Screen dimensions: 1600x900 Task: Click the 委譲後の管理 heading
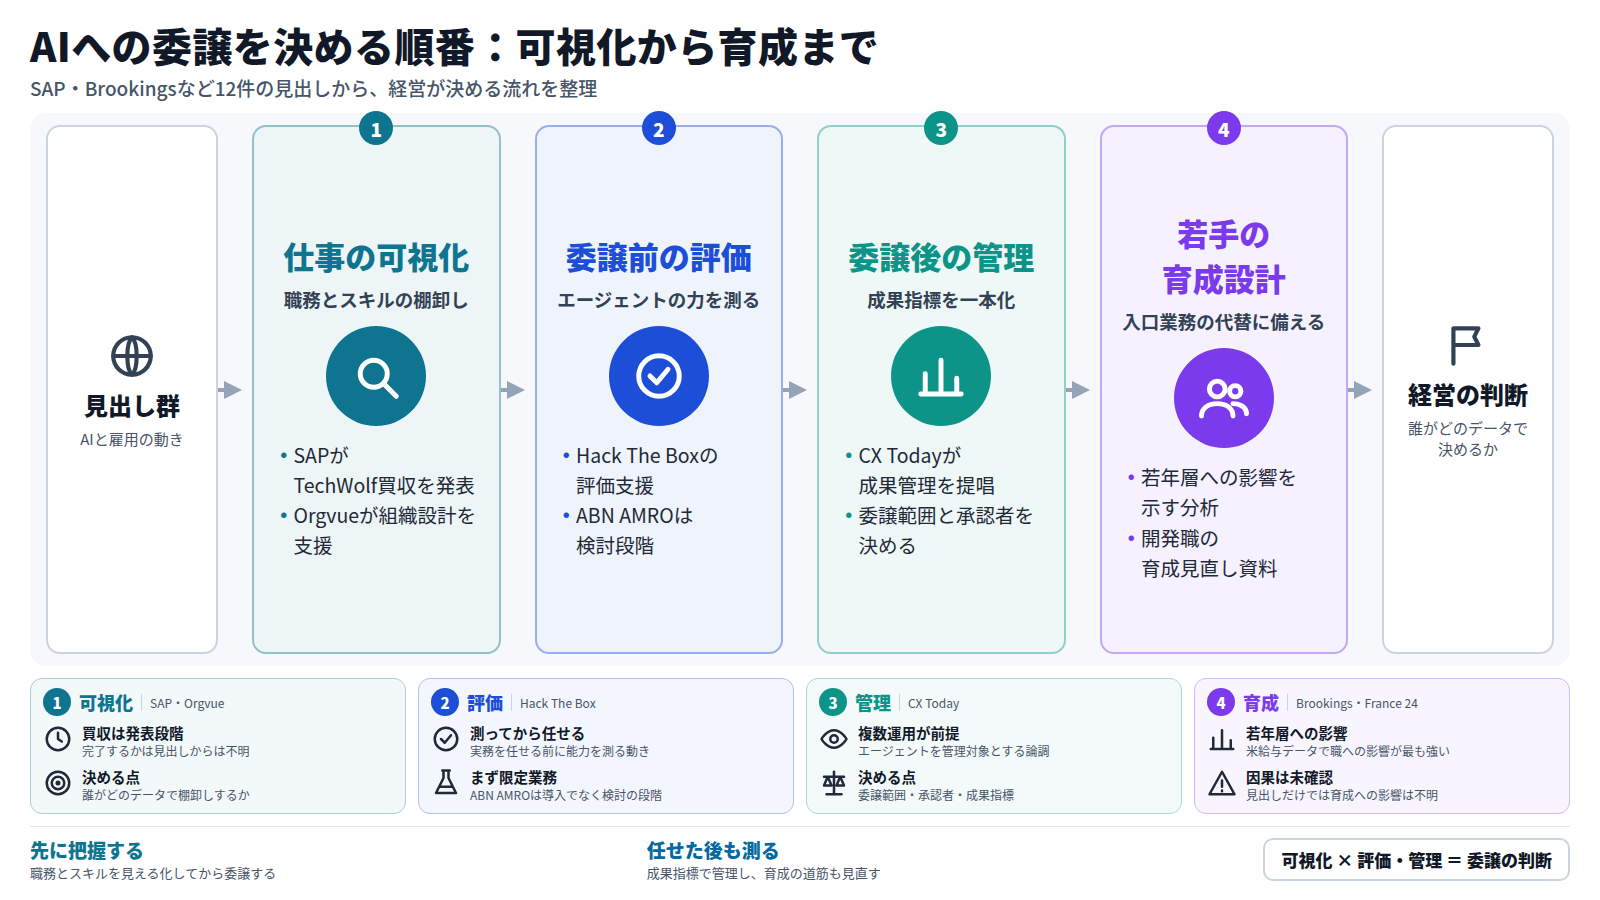941,258
